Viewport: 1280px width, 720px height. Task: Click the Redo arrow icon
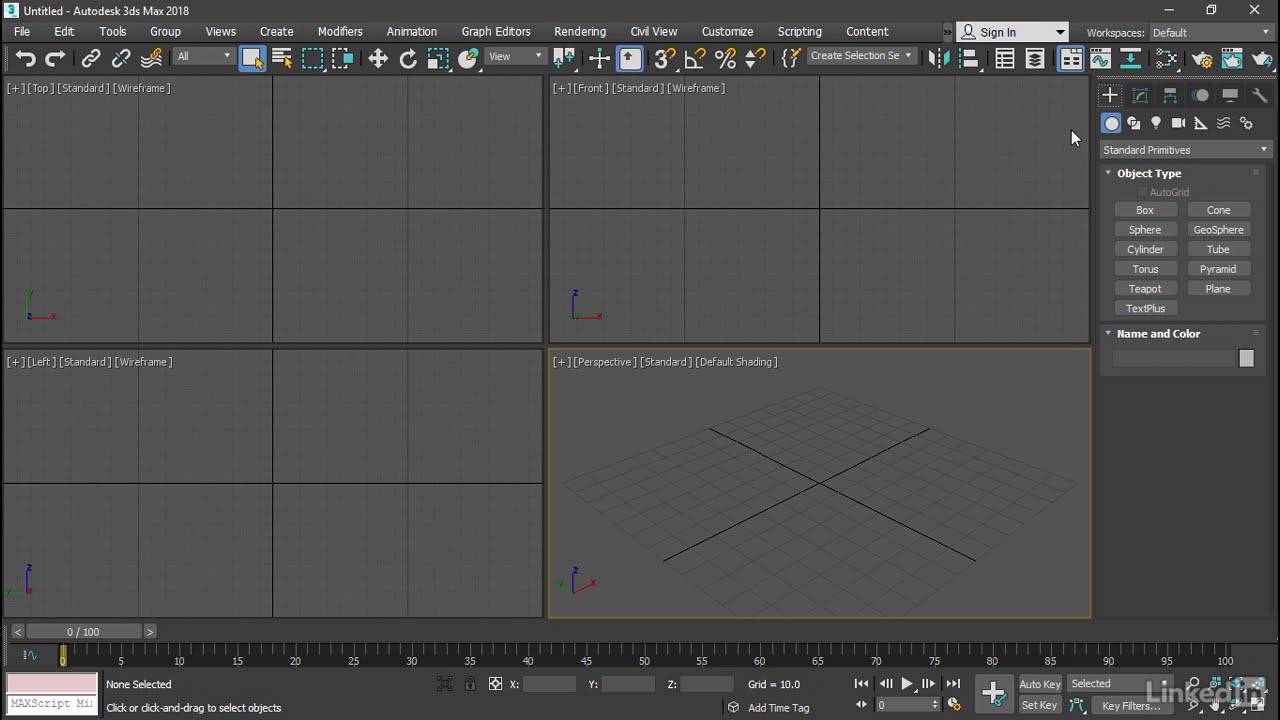pos(56,59)
